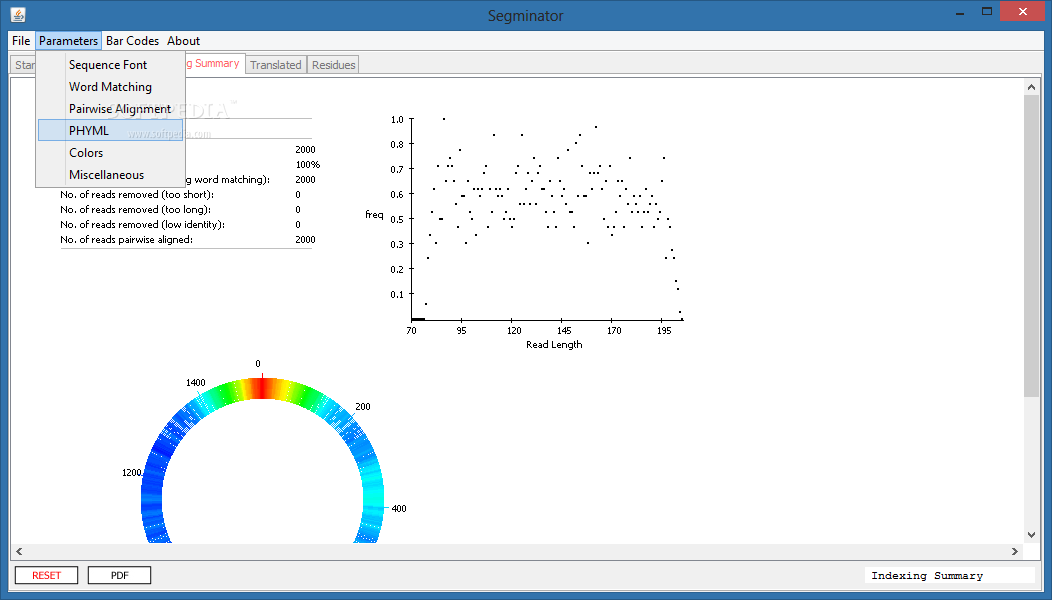1052x600 pixels.
Task: Click the Read Length axis label
Action: pos(554,344)
